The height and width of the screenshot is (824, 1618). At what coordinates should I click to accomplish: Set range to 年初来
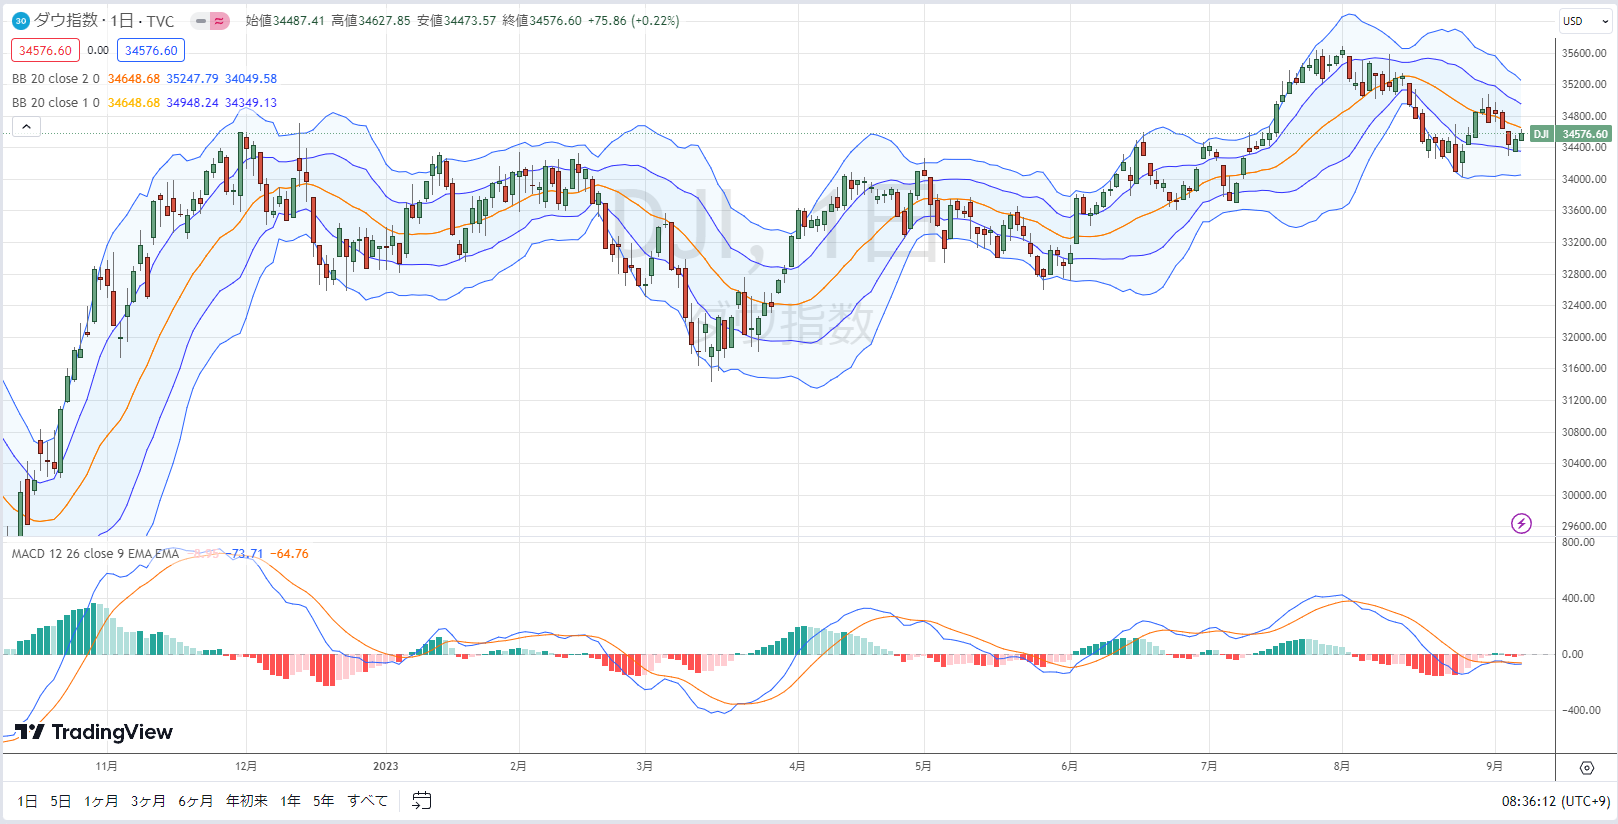click(x=246, y=801)
